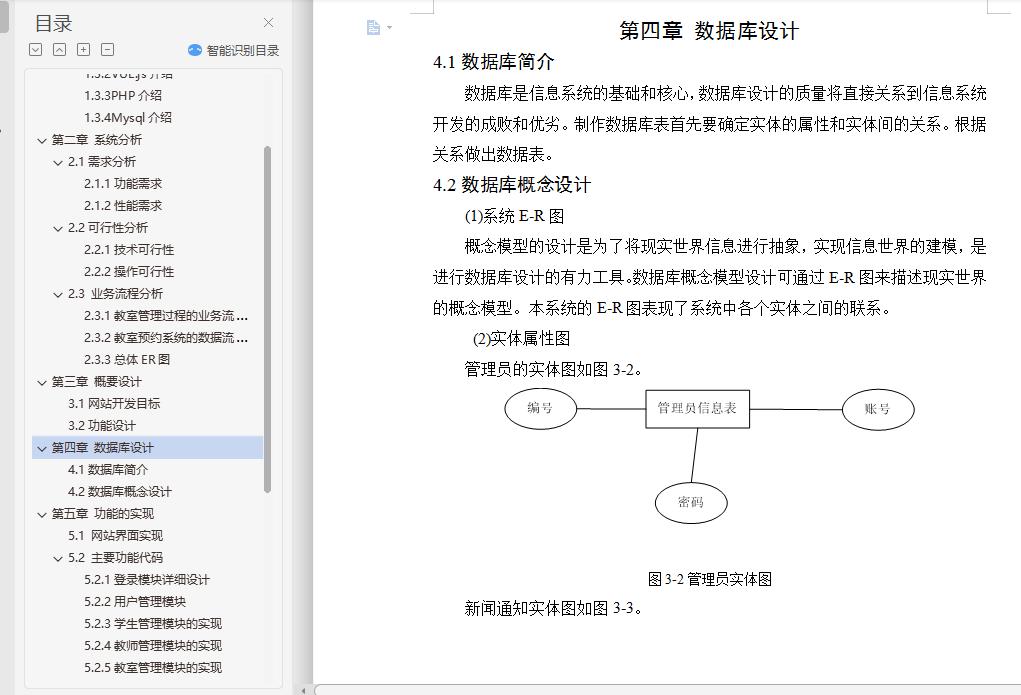Click the plus box icon in outline toolbar
This screenshot has height=695, width=1021.
83,50
